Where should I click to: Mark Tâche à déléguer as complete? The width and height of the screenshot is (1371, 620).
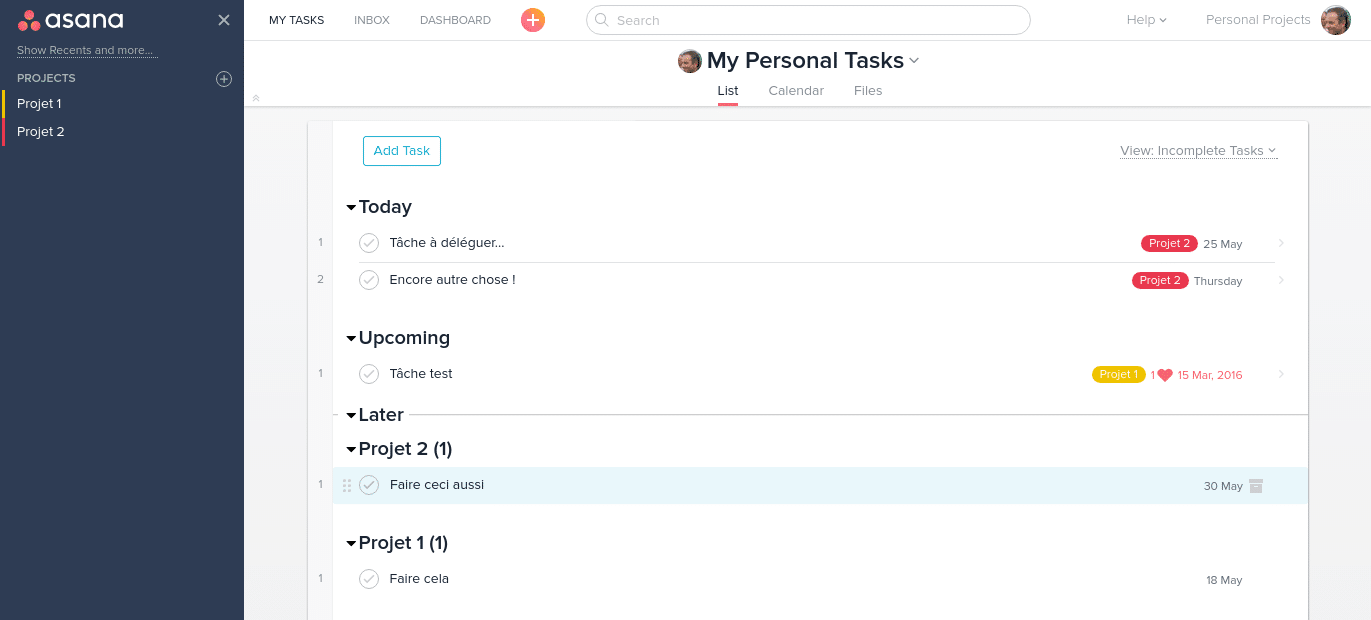click(369, 243)
